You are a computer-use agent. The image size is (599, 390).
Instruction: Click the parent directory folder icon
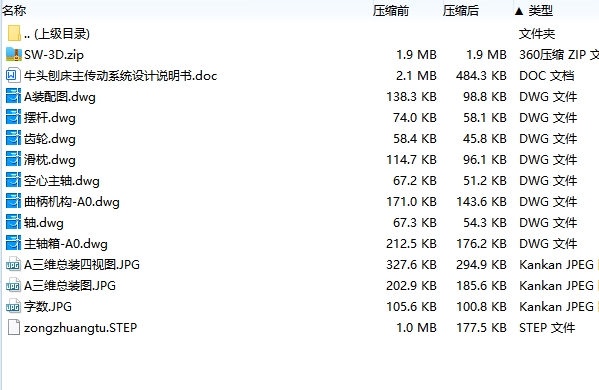[14, 34]
